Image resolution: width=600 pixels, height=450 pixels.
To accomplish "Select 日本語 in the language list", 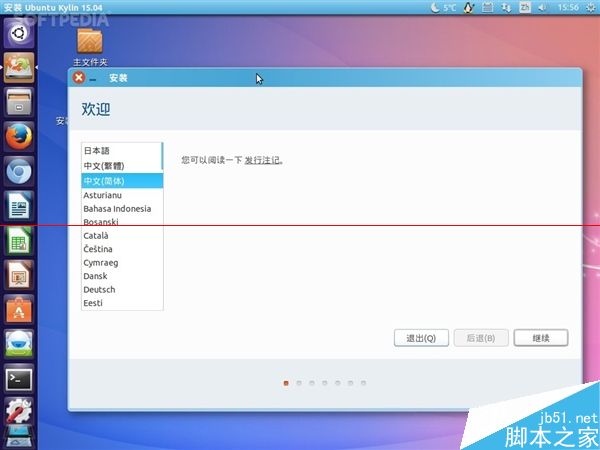I will [x=121, y=150].
